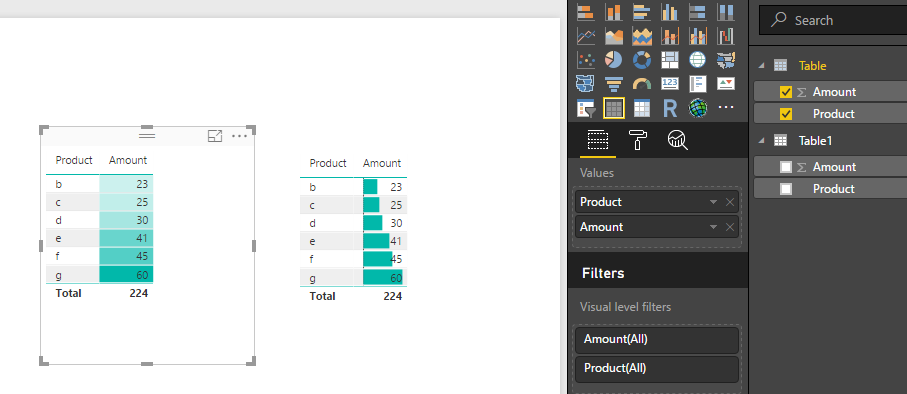Click the highlighted table visualization icon
Viewport: 907px width, 394px height.
[614, 108]
